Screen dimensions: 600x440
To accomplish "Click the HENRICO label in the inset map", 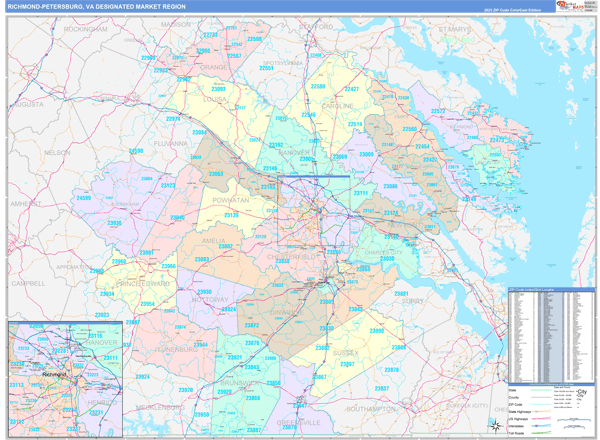I will [x=102, y=403].
